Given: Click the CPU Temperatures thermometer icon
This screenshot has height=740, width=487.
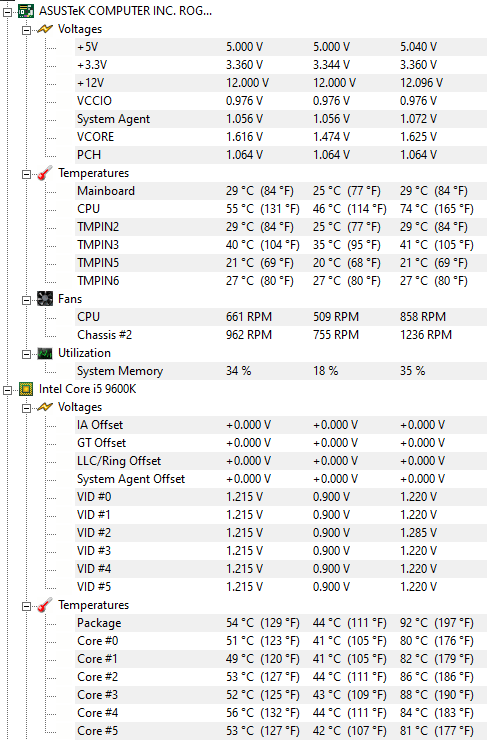Looking at the screenshot, I should click(45, 605).
